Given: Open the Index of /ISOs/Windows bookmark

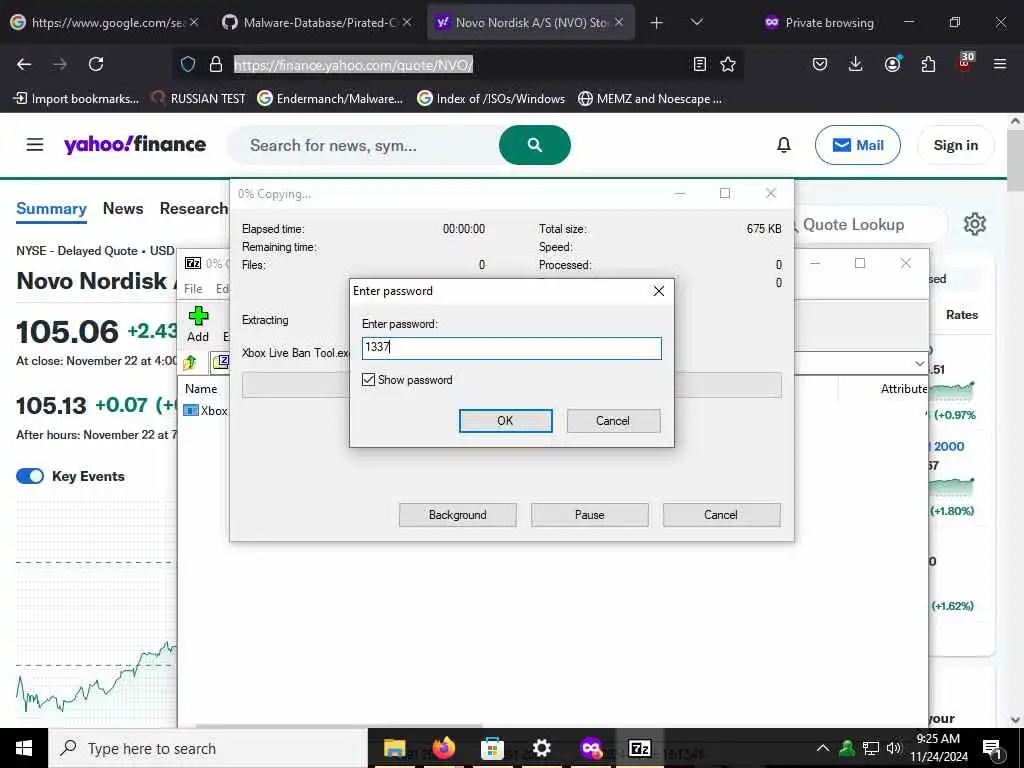Looking at the screenshot, I should click(x=491, y=99).
